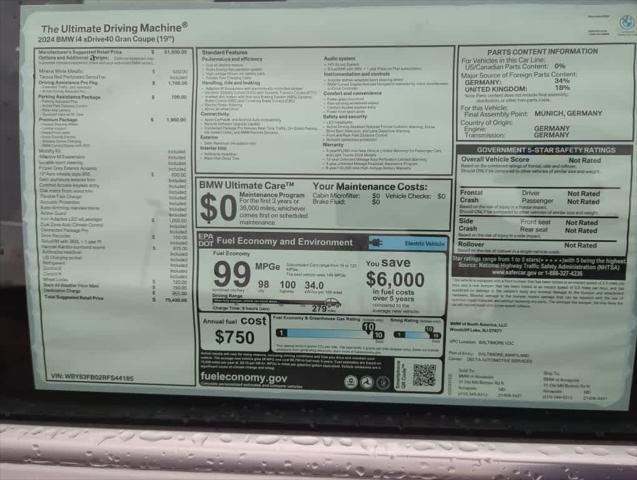
Task: Click 'GOVERNMENT 5-STAR SAFETY RATINGS' header
Action: (546, 150)
